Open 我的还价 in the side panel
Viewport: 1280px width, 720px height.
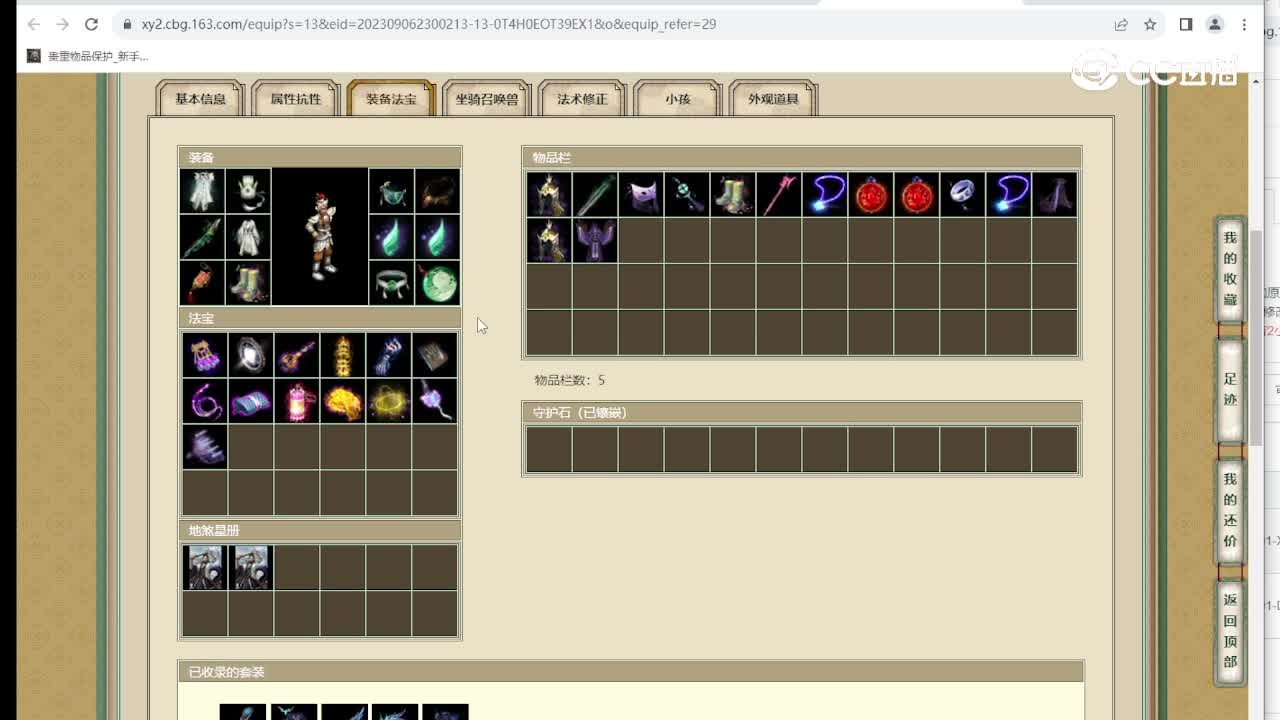coord(1230,510)
